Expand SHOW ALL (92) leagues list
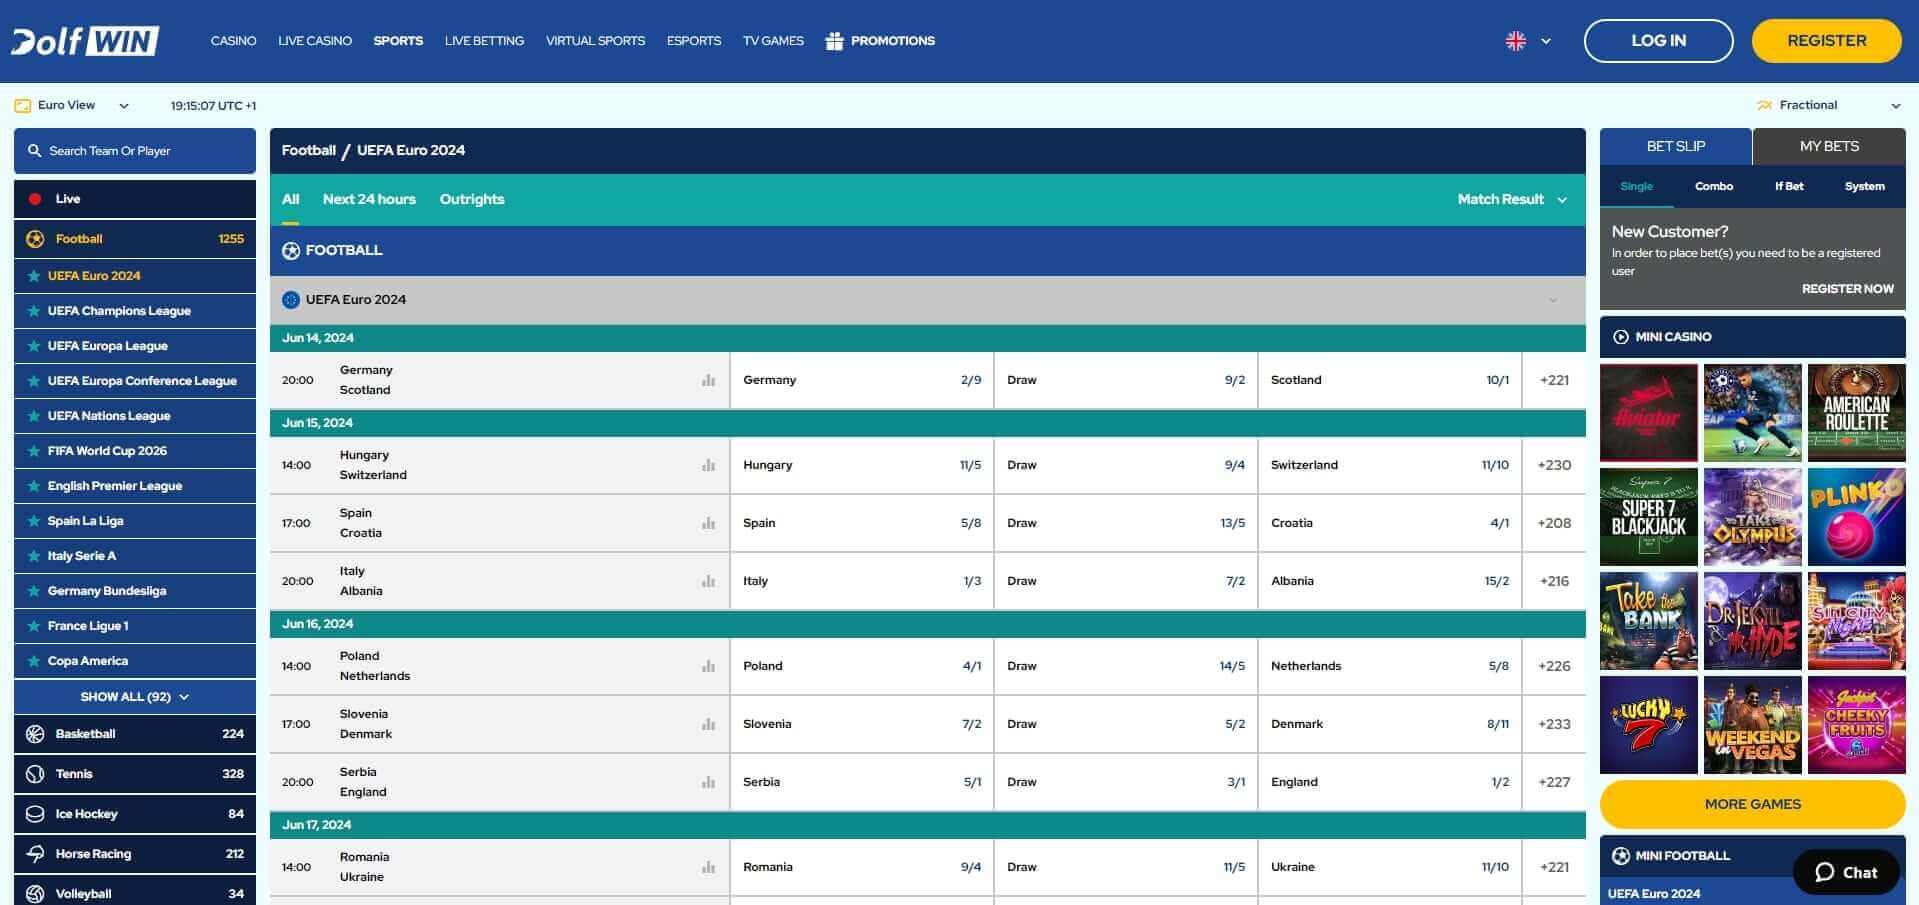Viewport: 1919px width, 905px height. (x=135, y=697)
